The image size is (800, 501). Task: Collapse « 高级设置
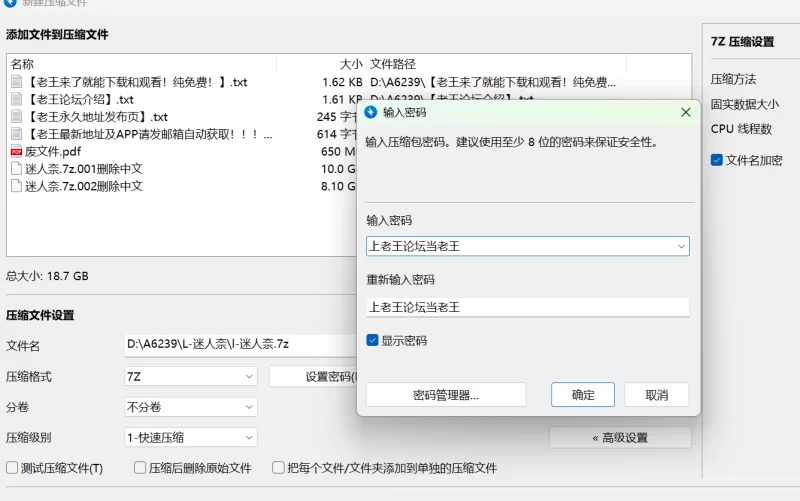point(620,438)
